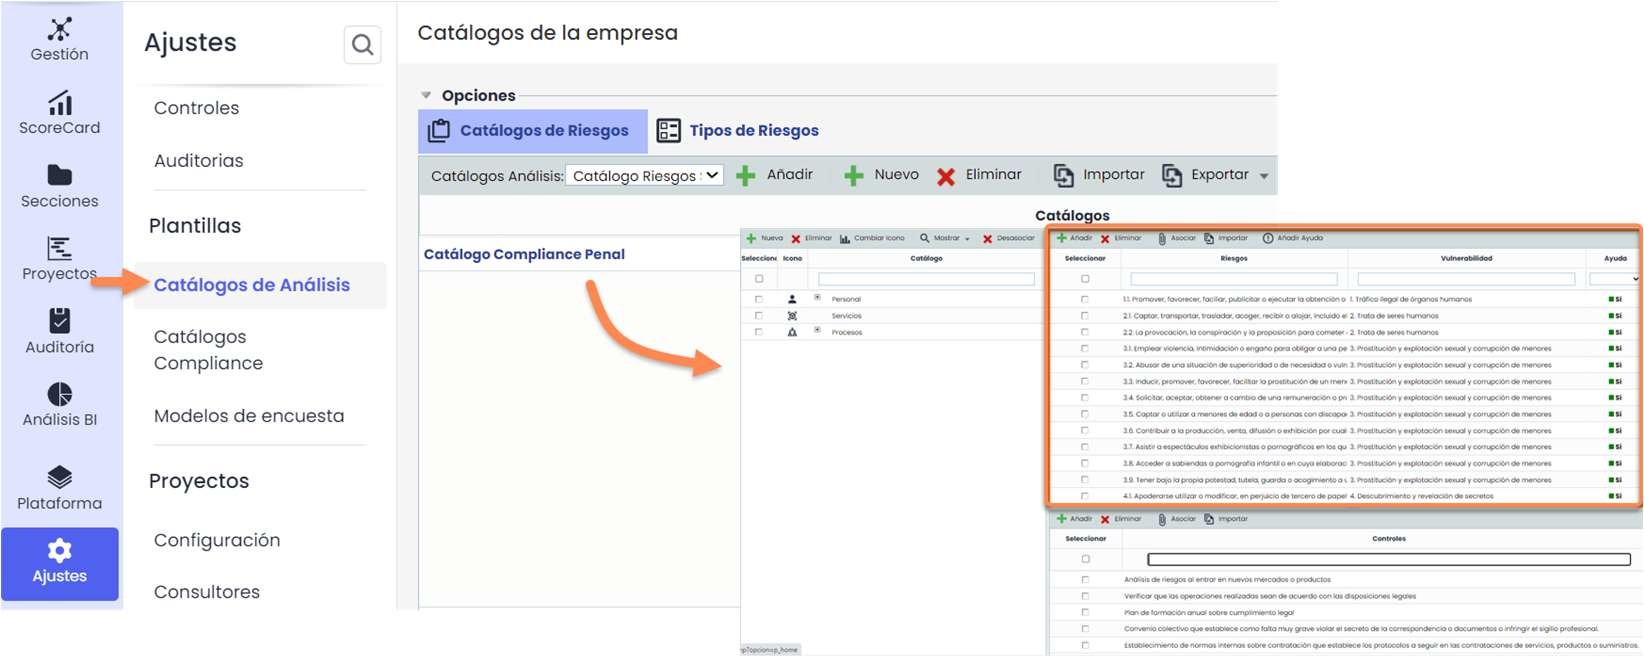Click the Riesgos column filter field

(x=1233, y=279)
